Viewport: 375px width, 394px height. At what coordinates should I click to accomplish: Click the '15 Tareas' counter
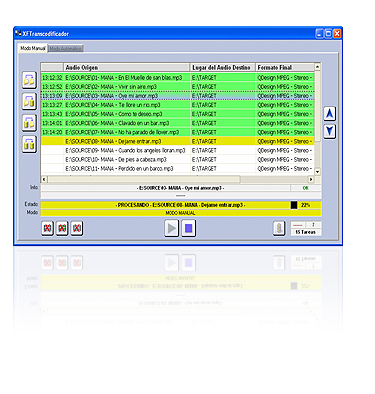305,232
